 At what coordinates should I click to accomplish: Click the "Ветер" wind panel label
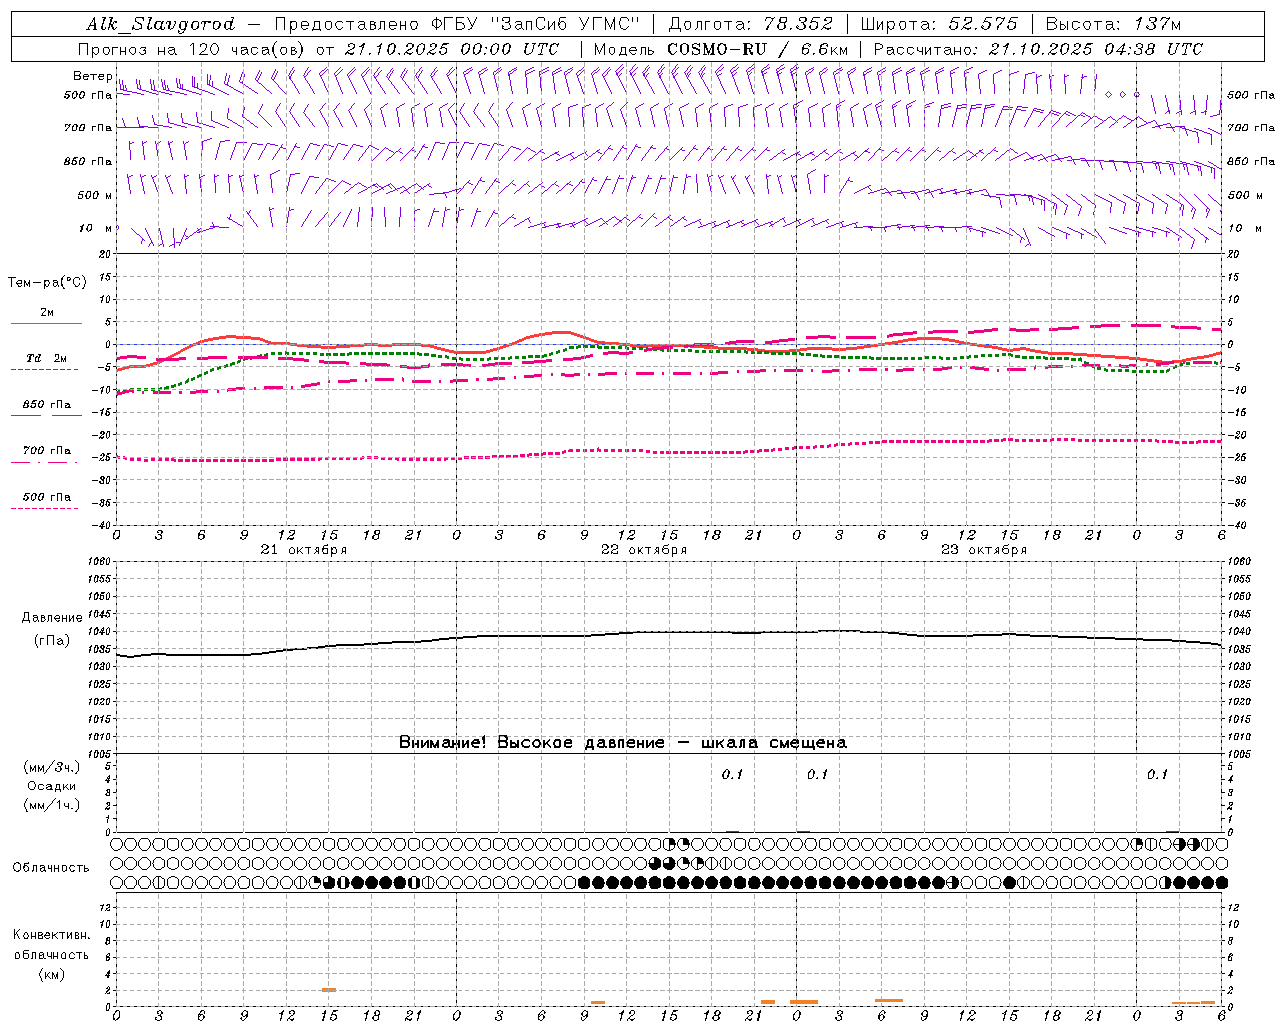[92, 76]
